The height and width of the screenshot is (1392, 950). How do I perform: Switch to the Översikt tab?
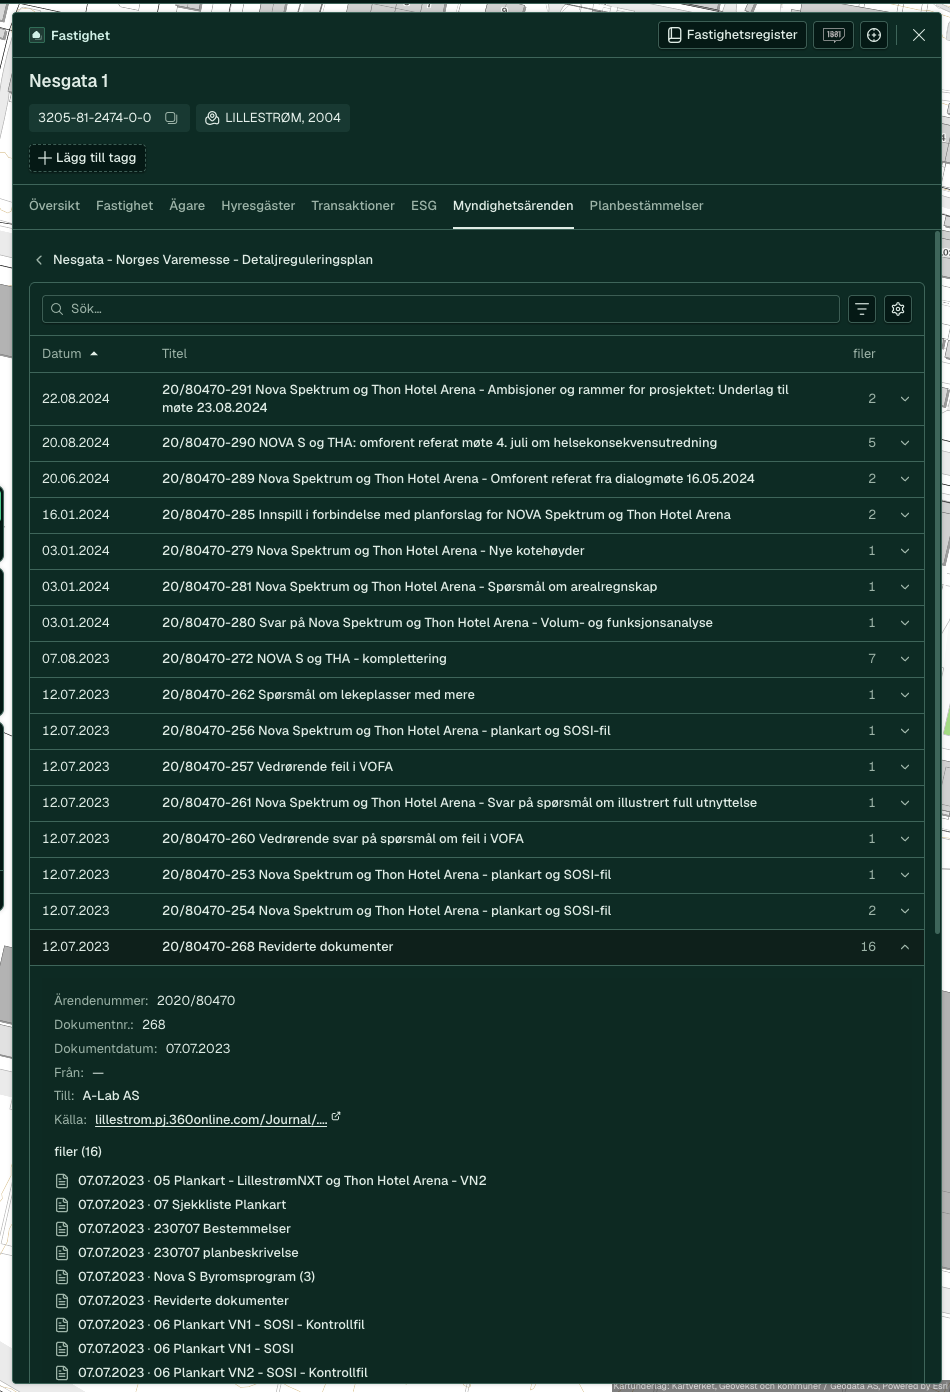(x=54, y=206)
